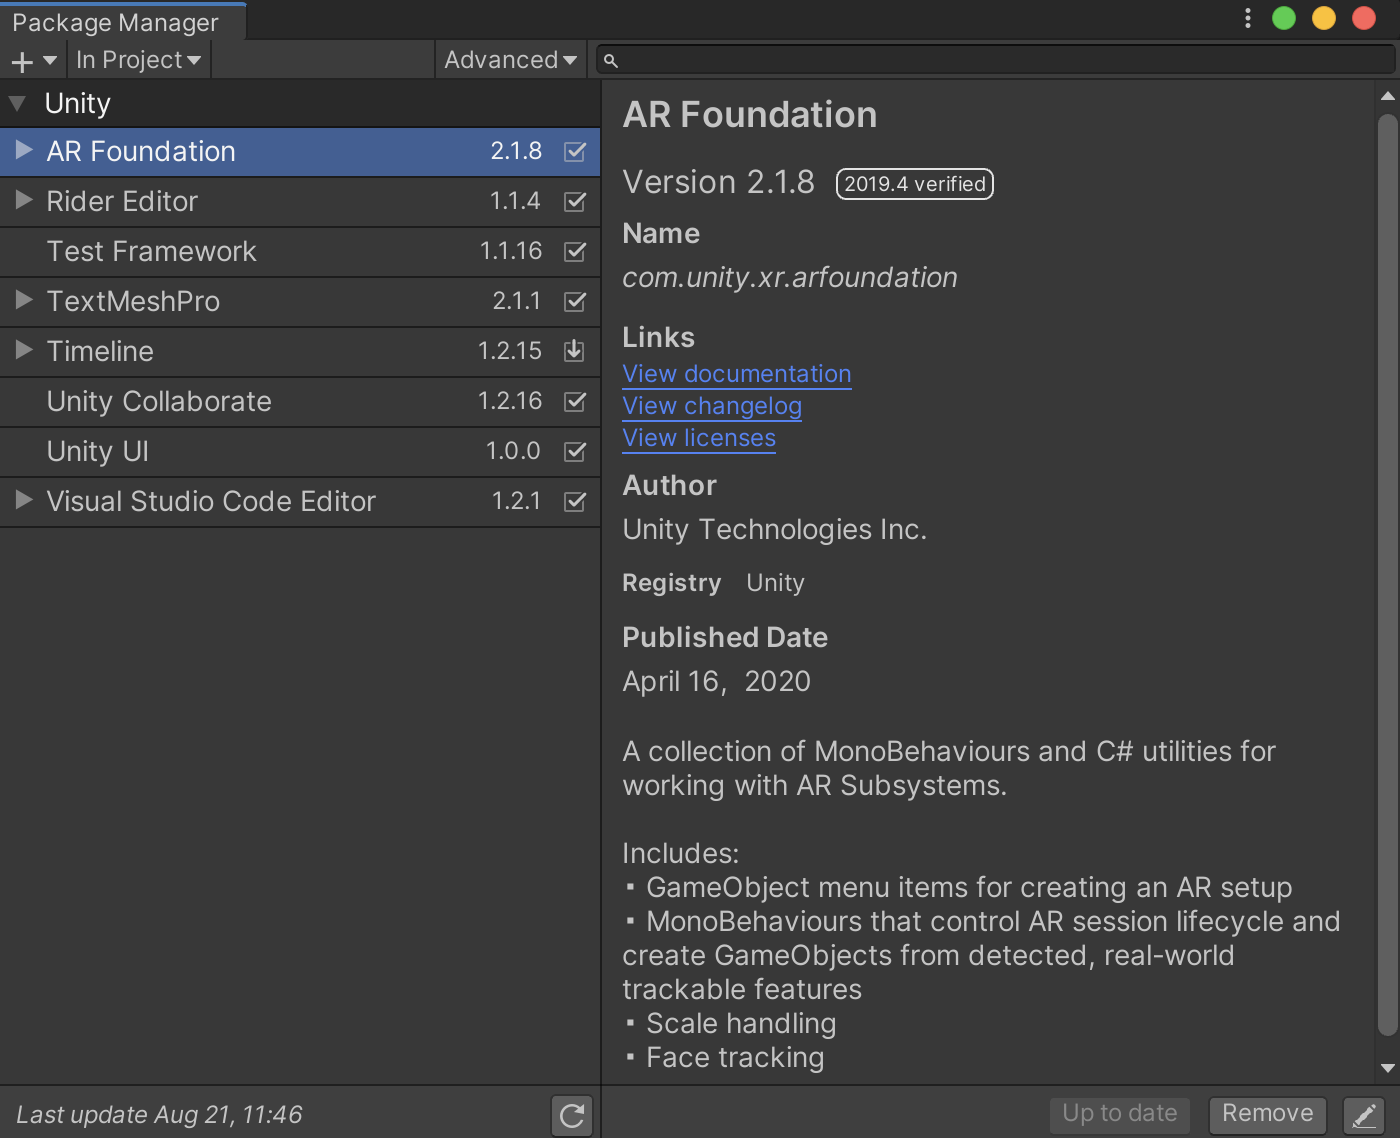Click the edit package manifest pencil icon
The height and width of the screenshot is (1138, 1400).
[x=1364, y=1115]
